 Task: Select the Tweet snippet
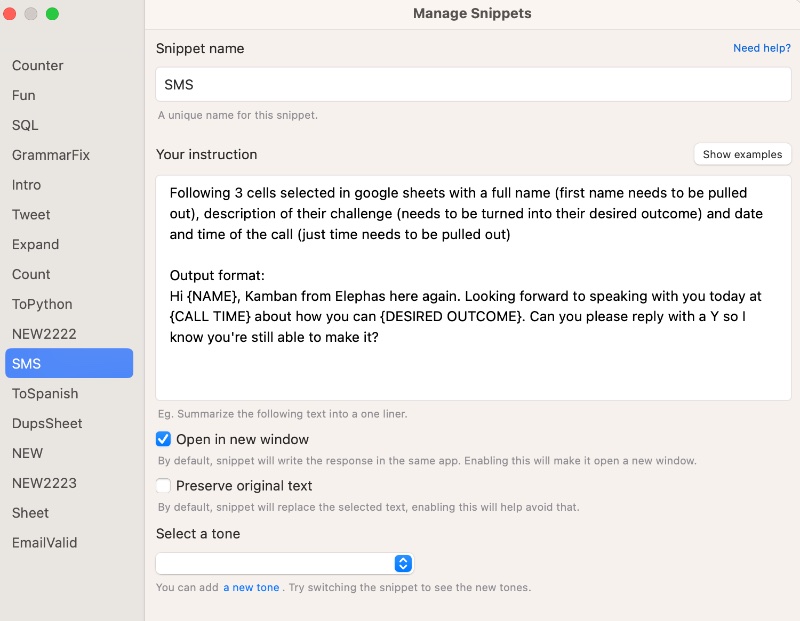pyautogui.click(x=31, y=215)
